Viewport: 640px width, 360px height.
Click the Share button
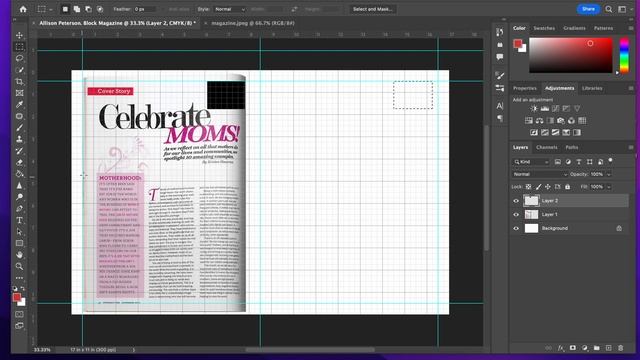pyautogui.click(x=588, y=9)
